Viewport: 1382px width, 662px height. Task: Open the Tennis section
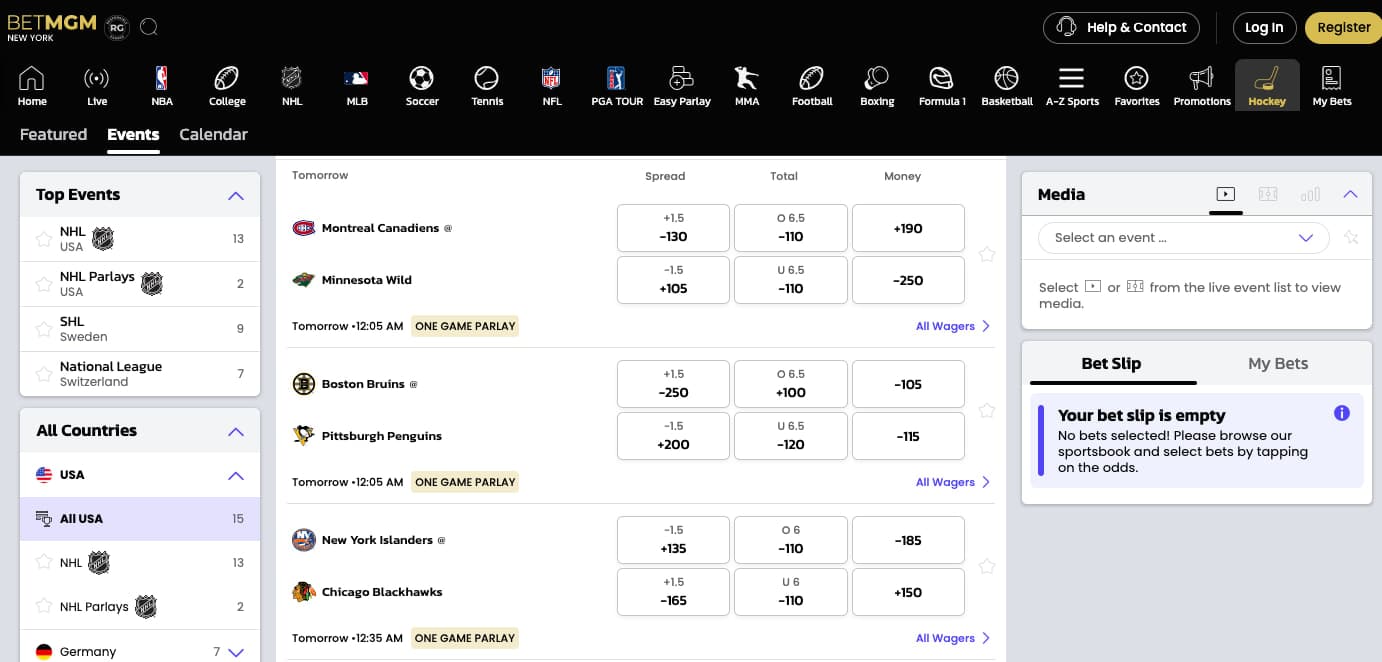point(487,85)
